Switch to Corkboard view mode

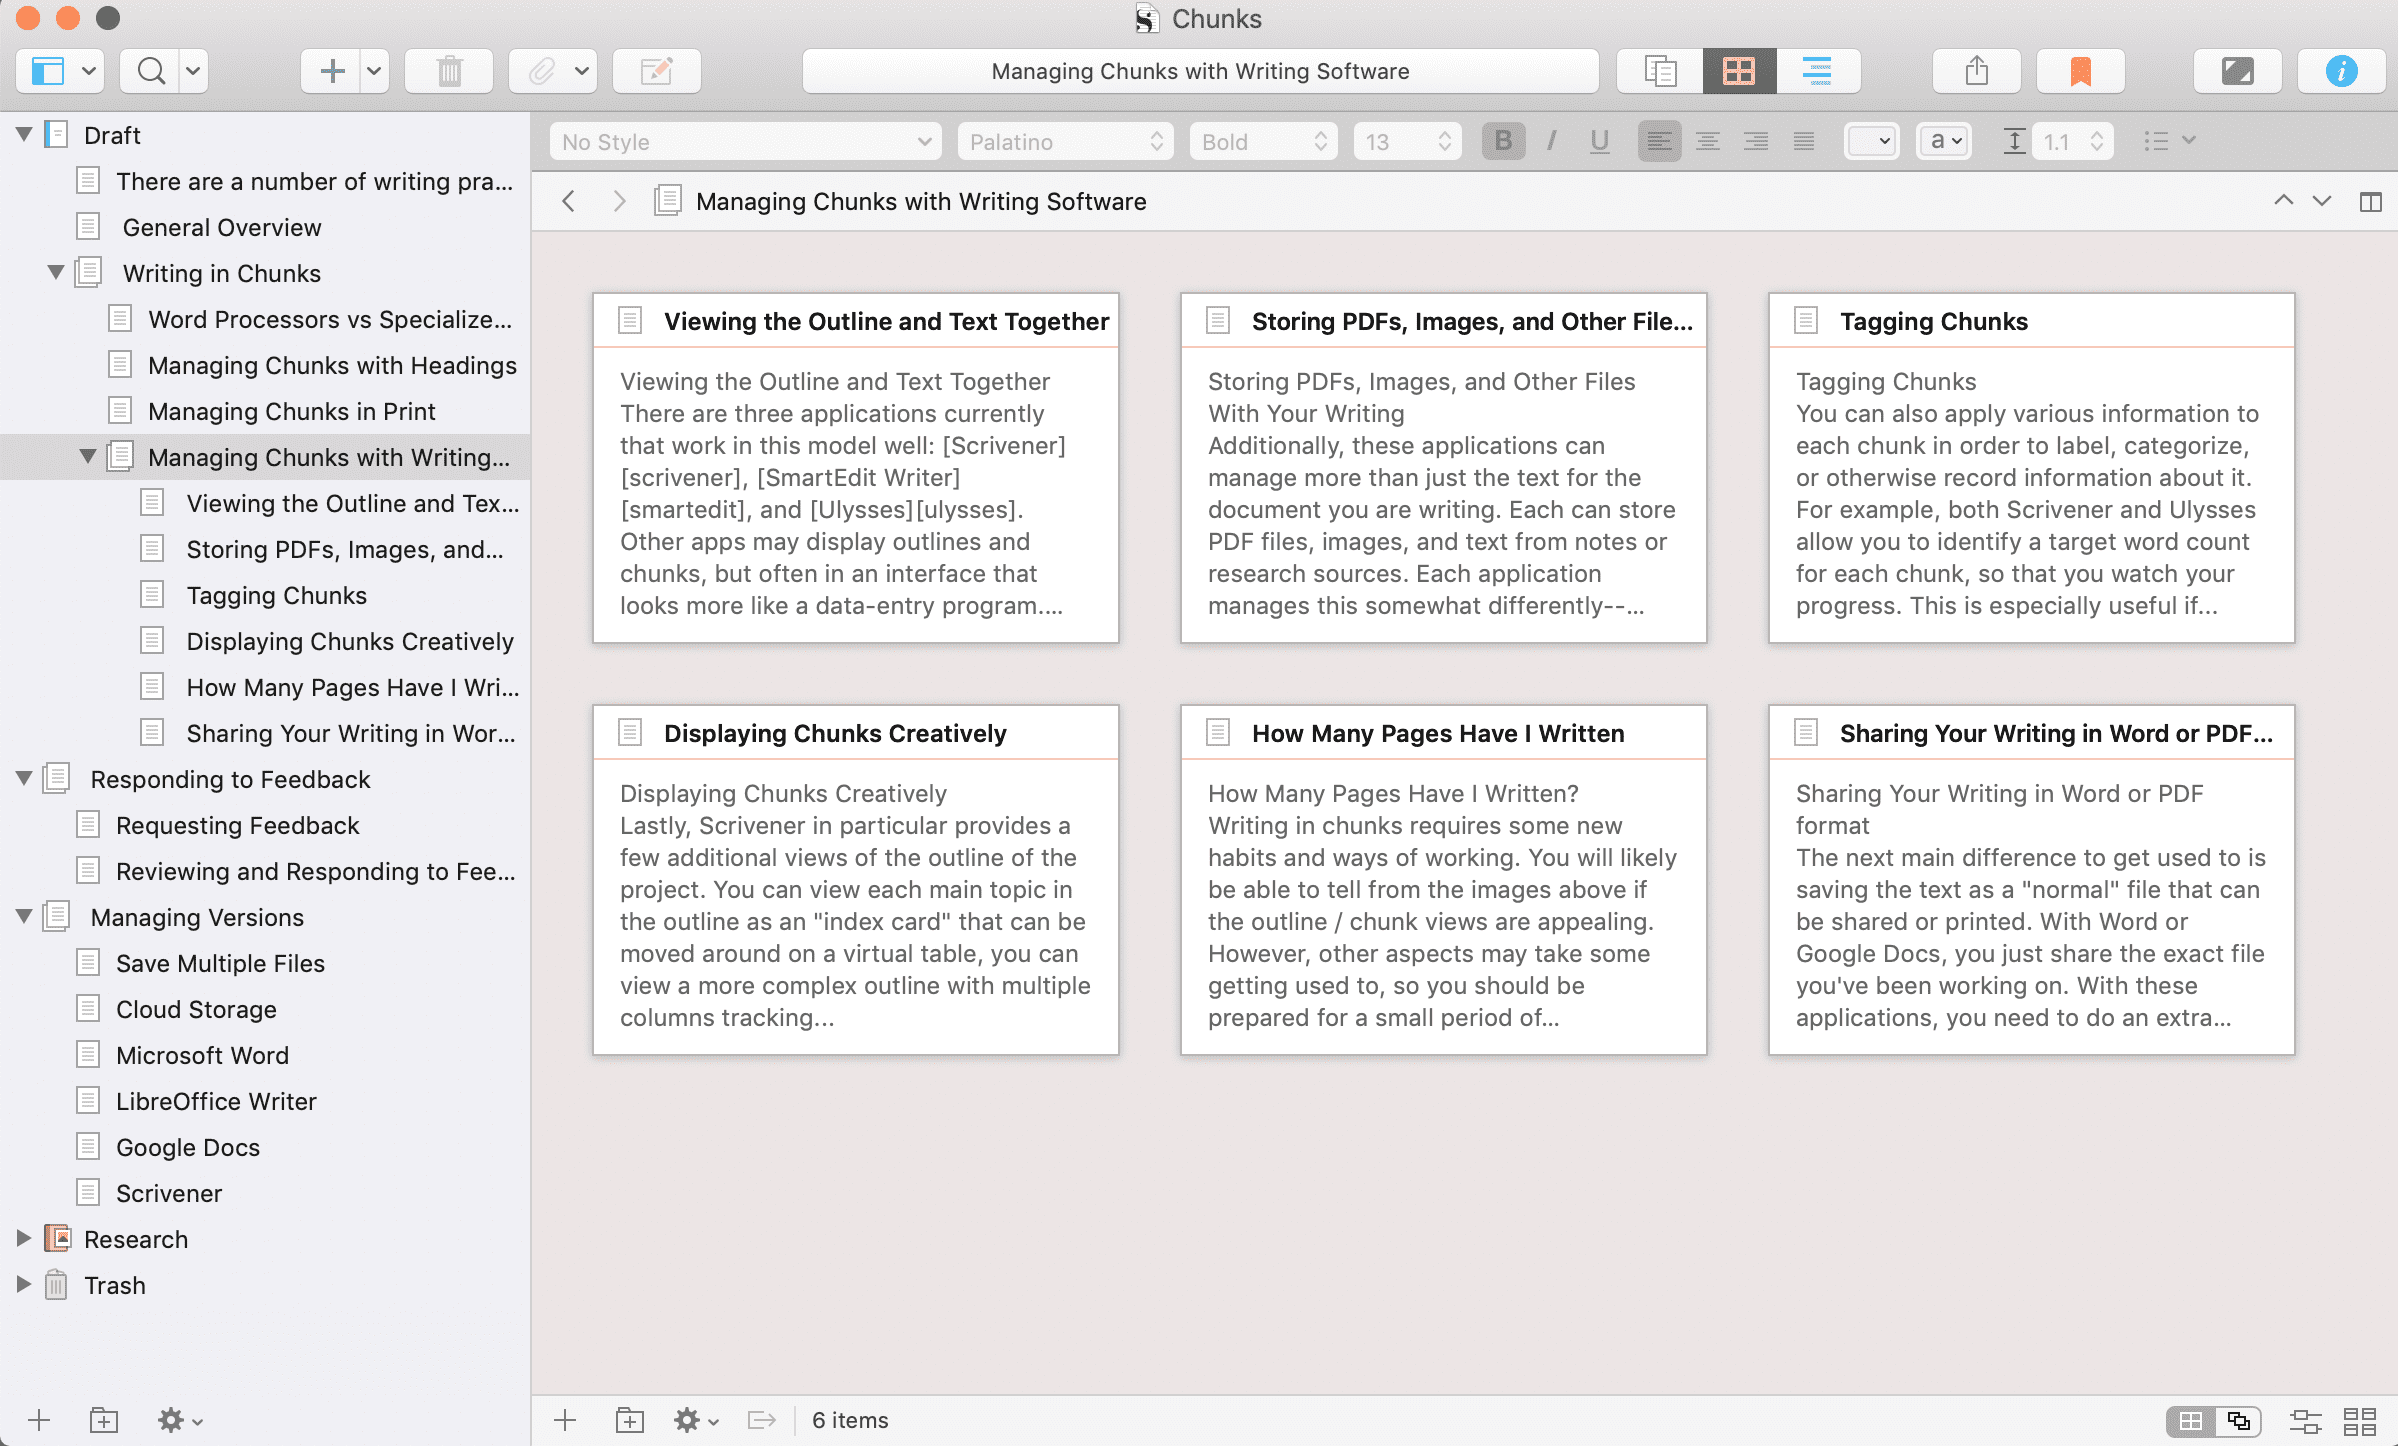coord(1739,71)
